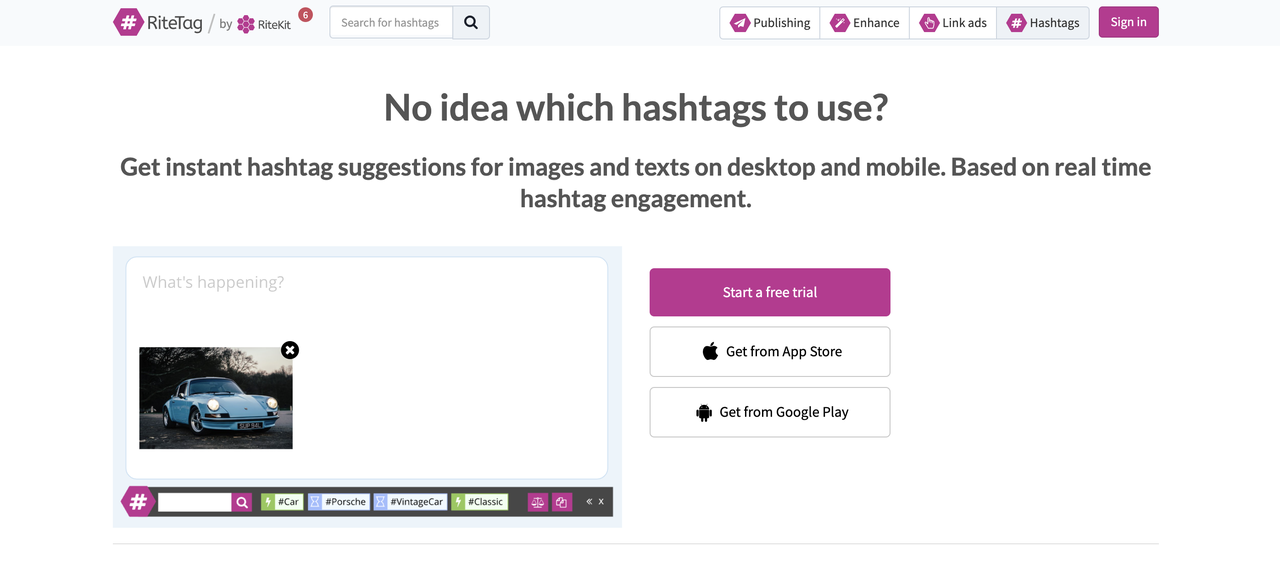Click the copy hashtags icon
The height and width of the screenshot is (564, 1280).
pyautogui.click(x=562, y=502)
